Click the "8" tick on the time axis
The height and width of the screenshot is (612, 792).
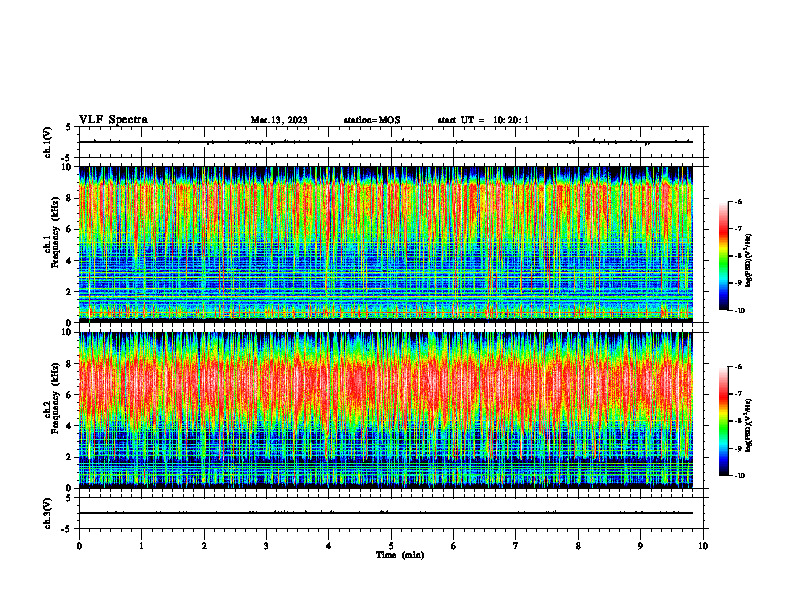(578, 546)
